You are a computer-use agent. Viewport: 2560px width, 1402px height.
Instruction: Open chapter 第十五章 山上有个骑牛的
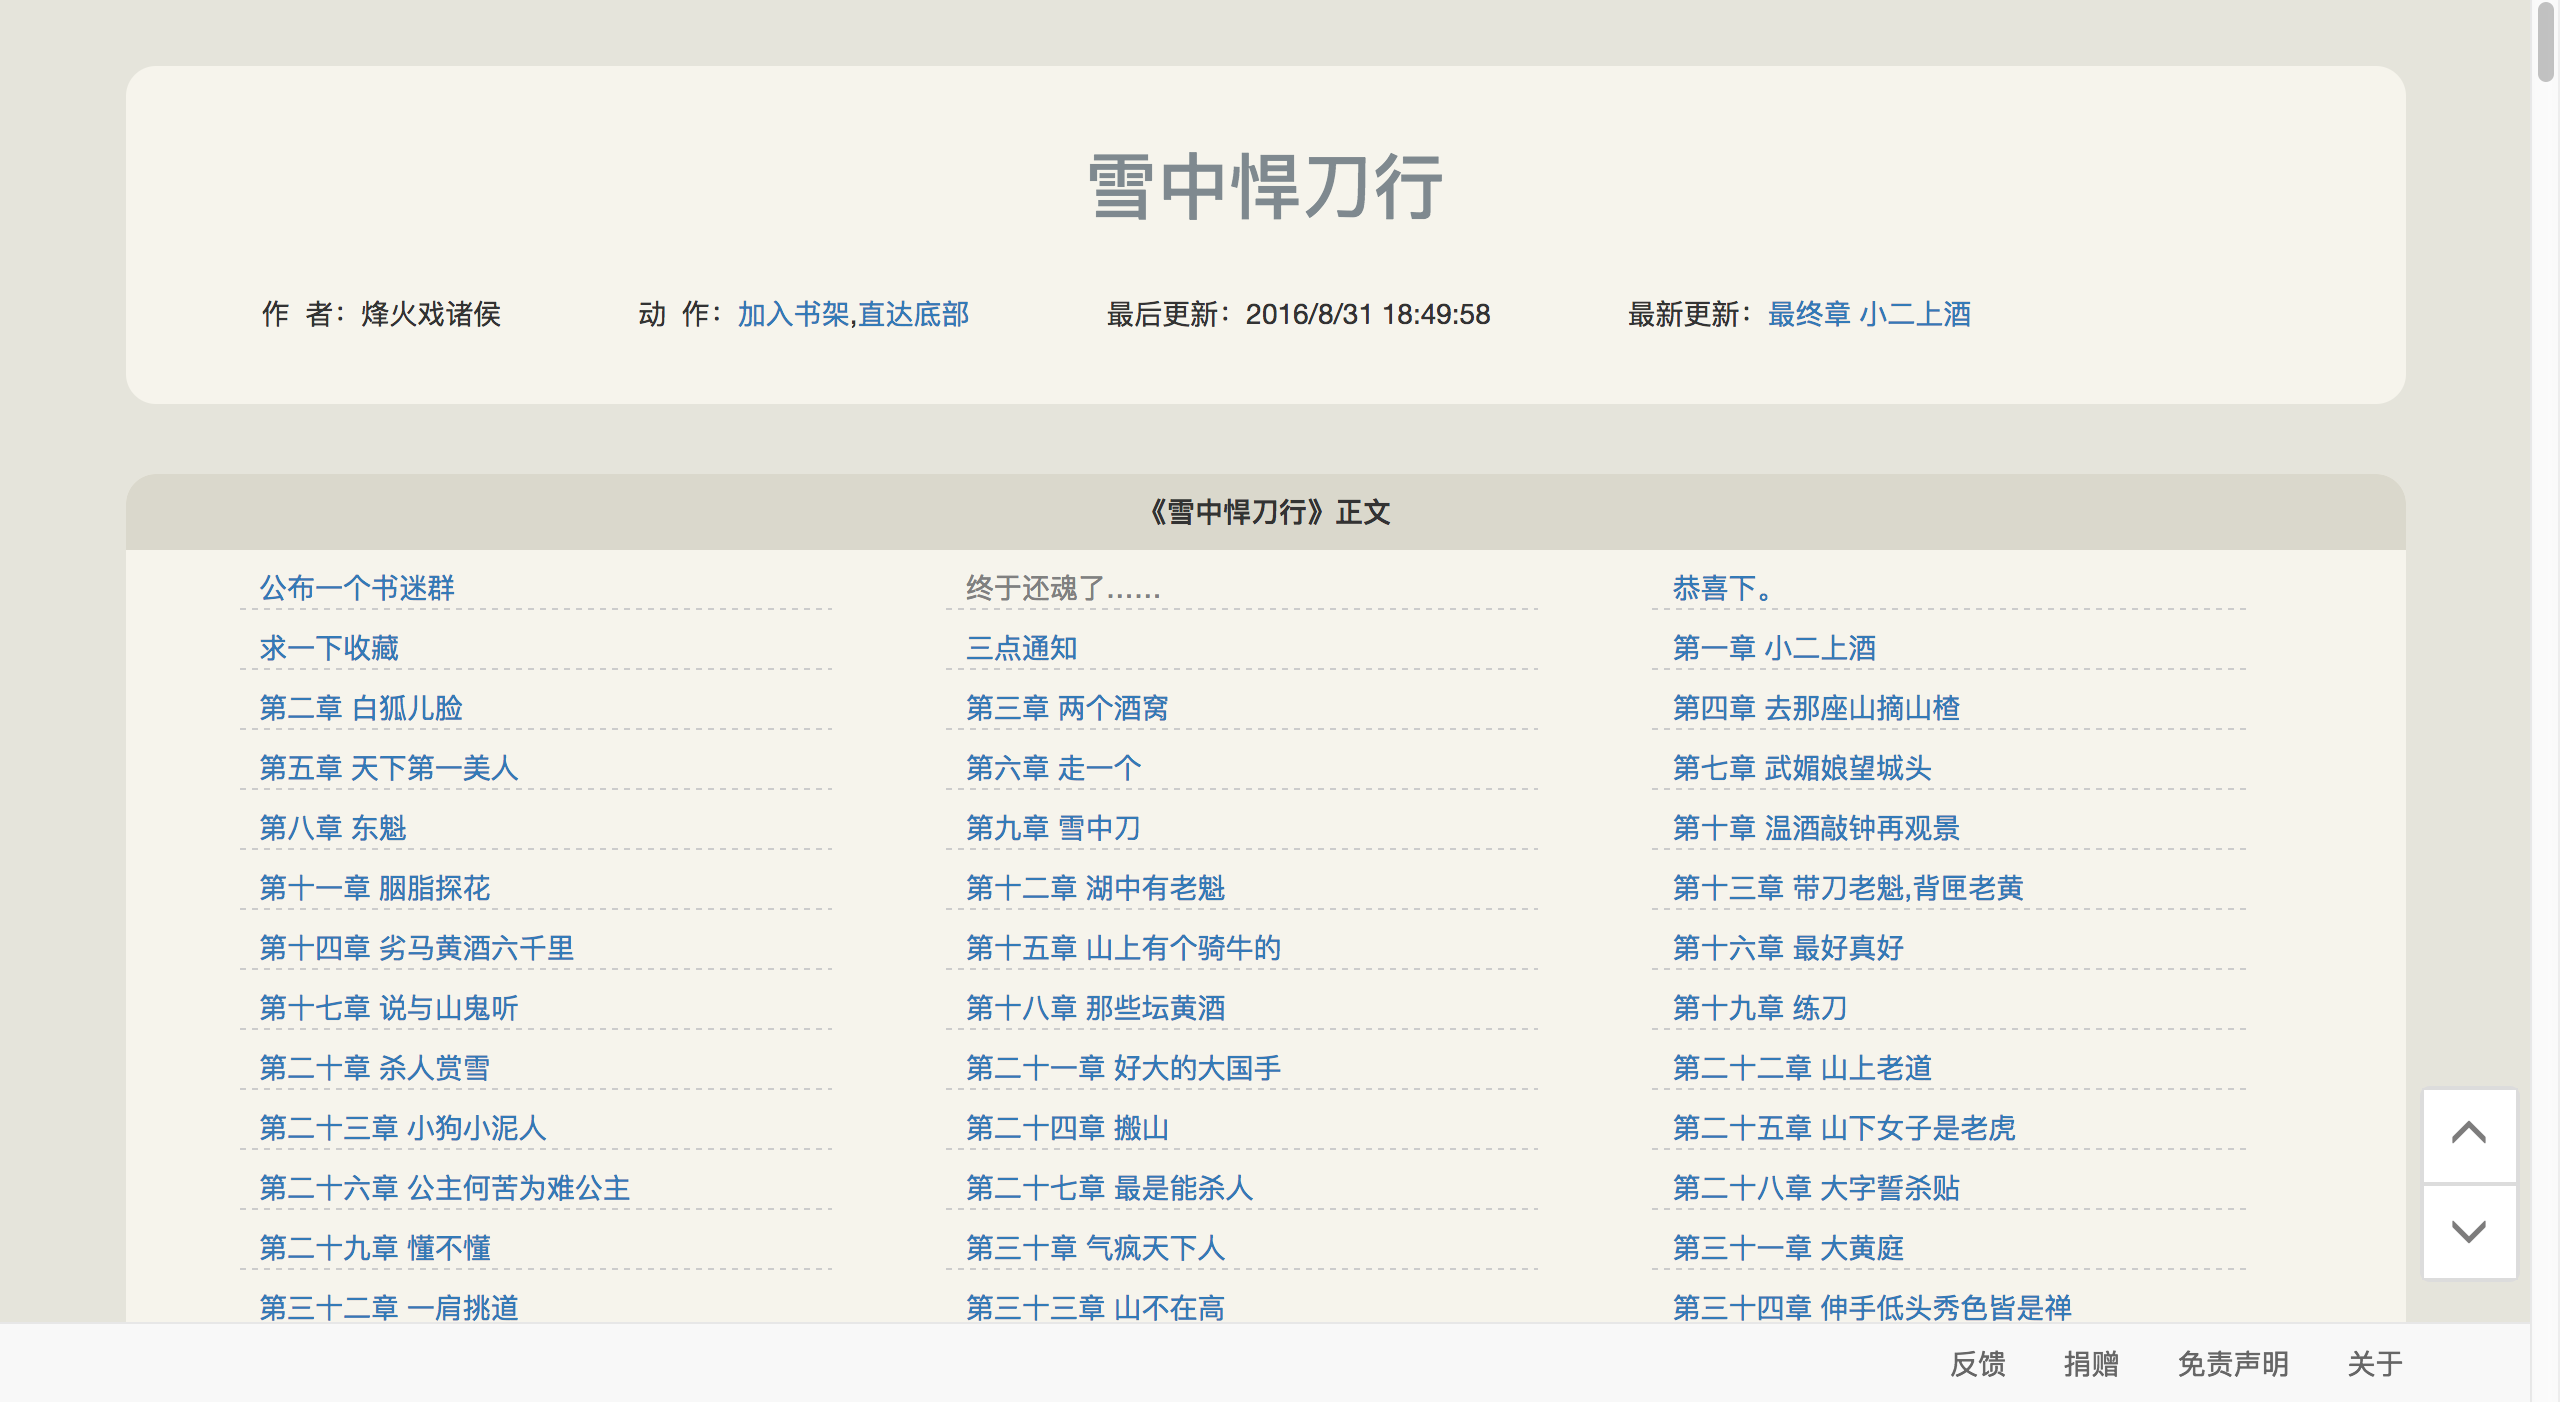1123,948
